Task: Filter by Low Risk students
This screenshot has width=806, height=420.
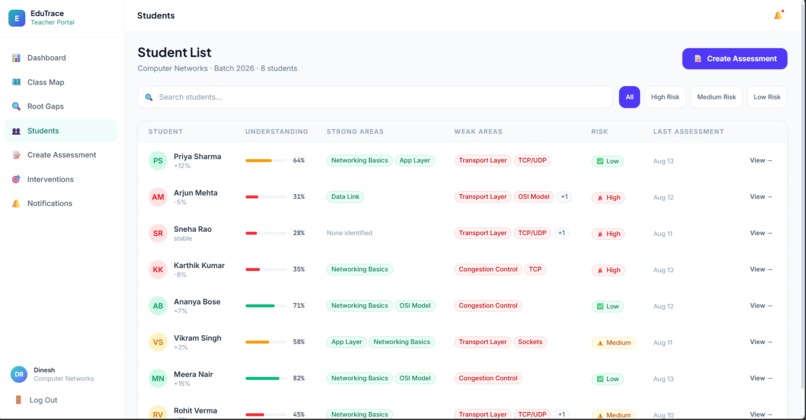Action: (767, 97)
